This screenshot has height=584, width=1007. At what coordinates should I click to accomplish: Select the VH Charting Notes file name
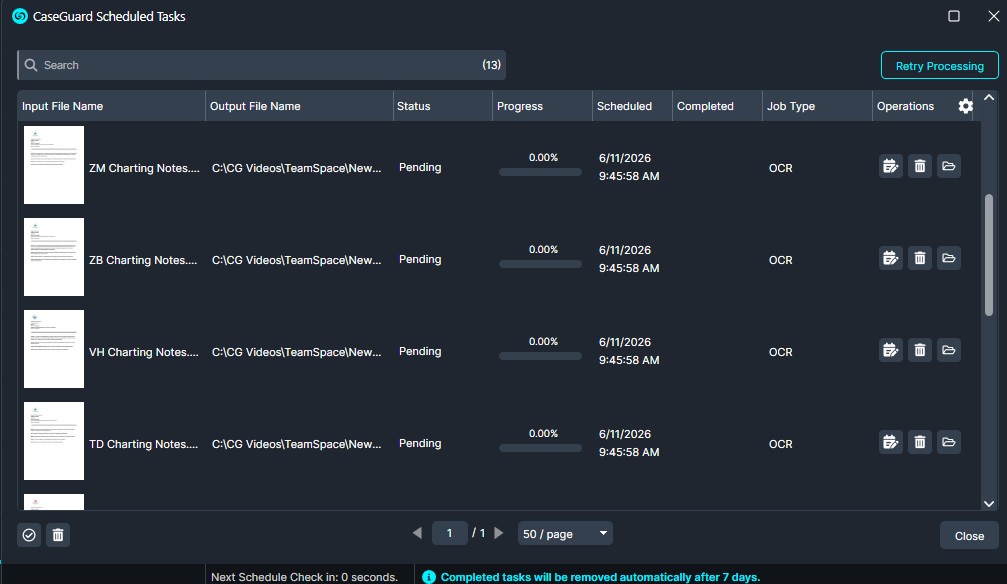click(x=144, y=352)
